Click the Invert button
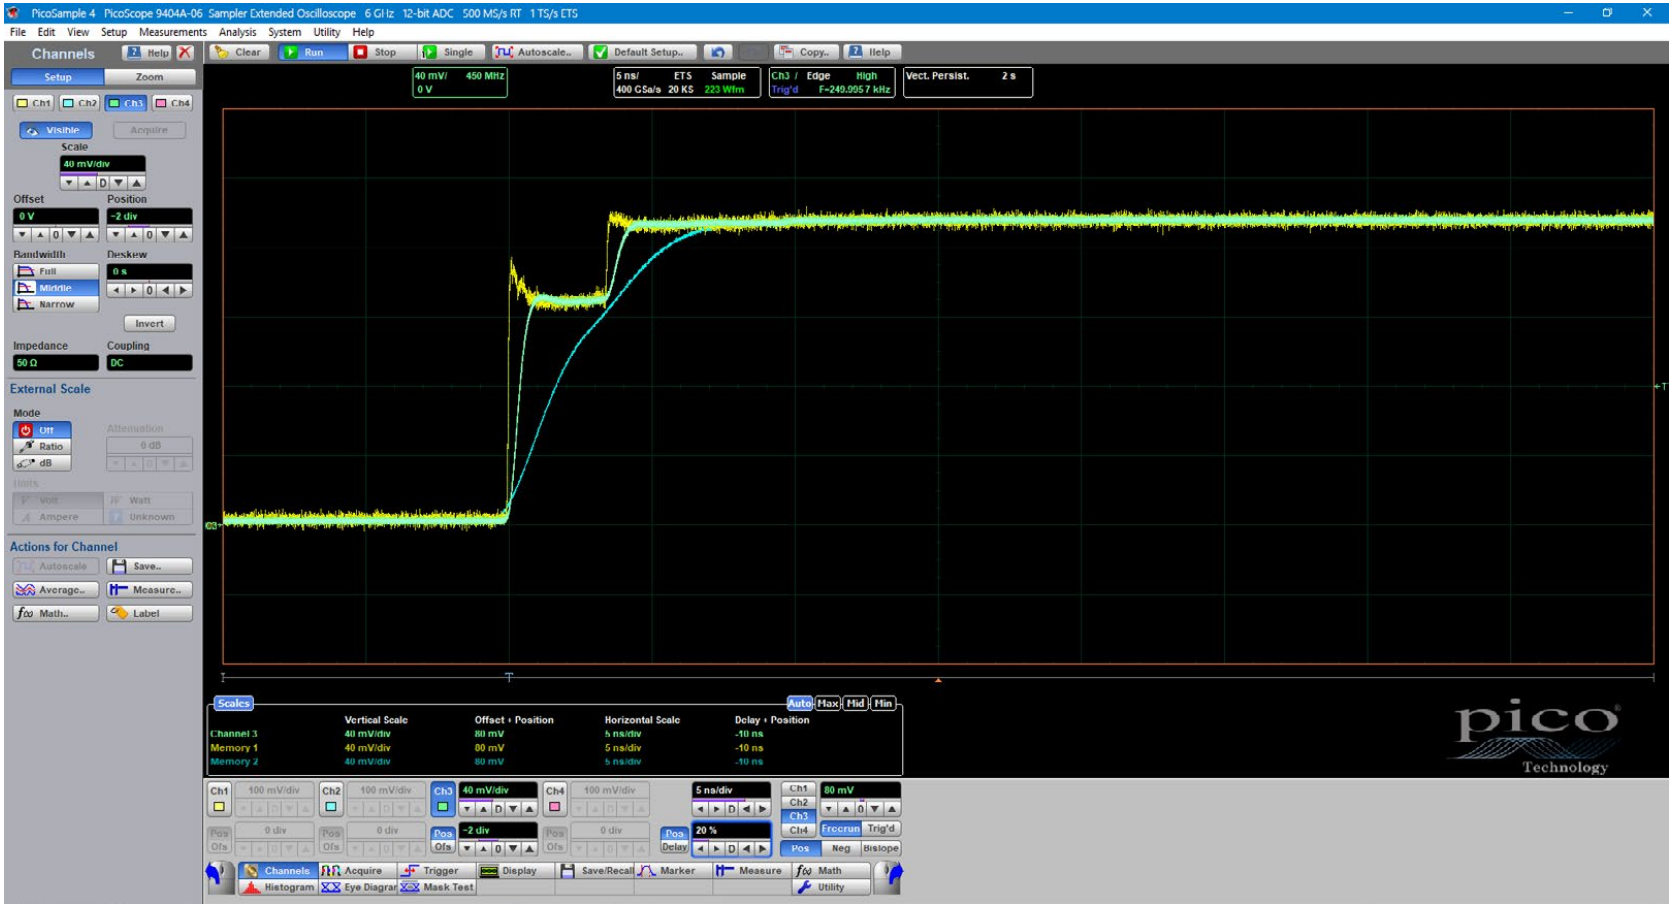Image resolution: width=1672 pixels, height=907 pixels. pos(149,324)
